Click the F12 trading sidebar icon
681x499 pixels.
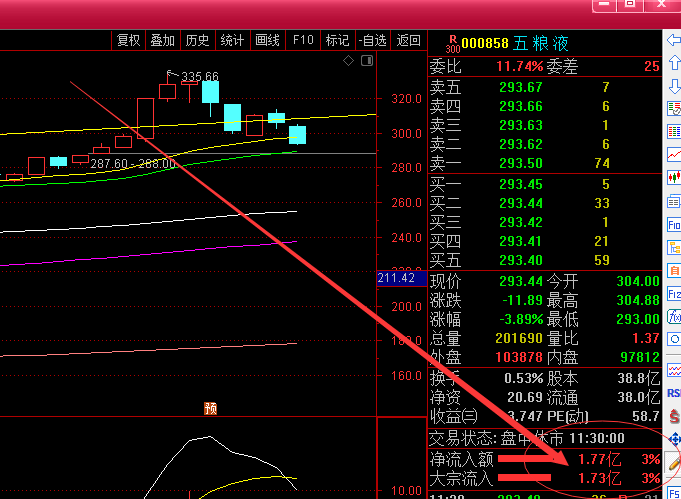click(x=674, y=294)
